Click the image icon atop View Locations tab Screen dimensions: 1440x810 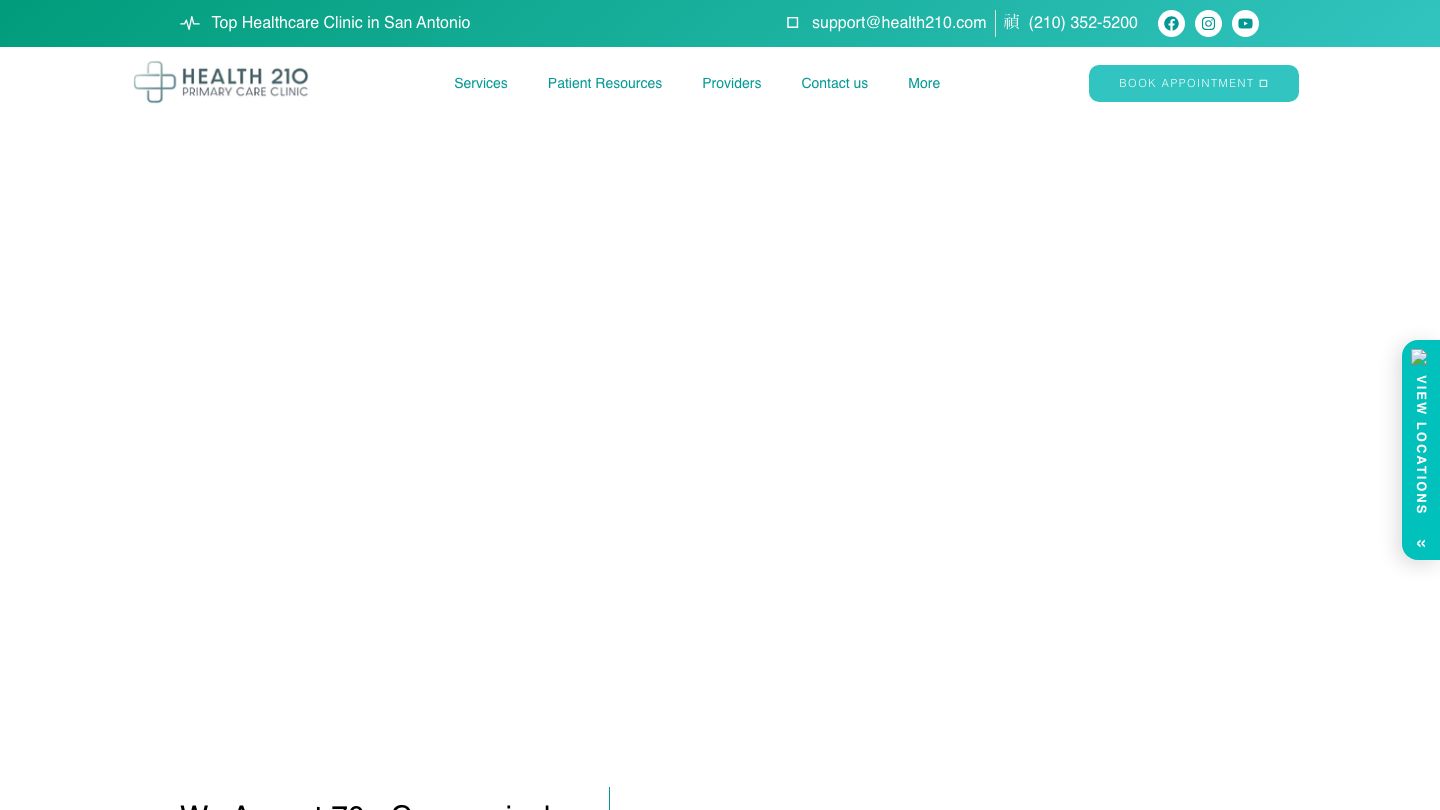[1419, 357]
